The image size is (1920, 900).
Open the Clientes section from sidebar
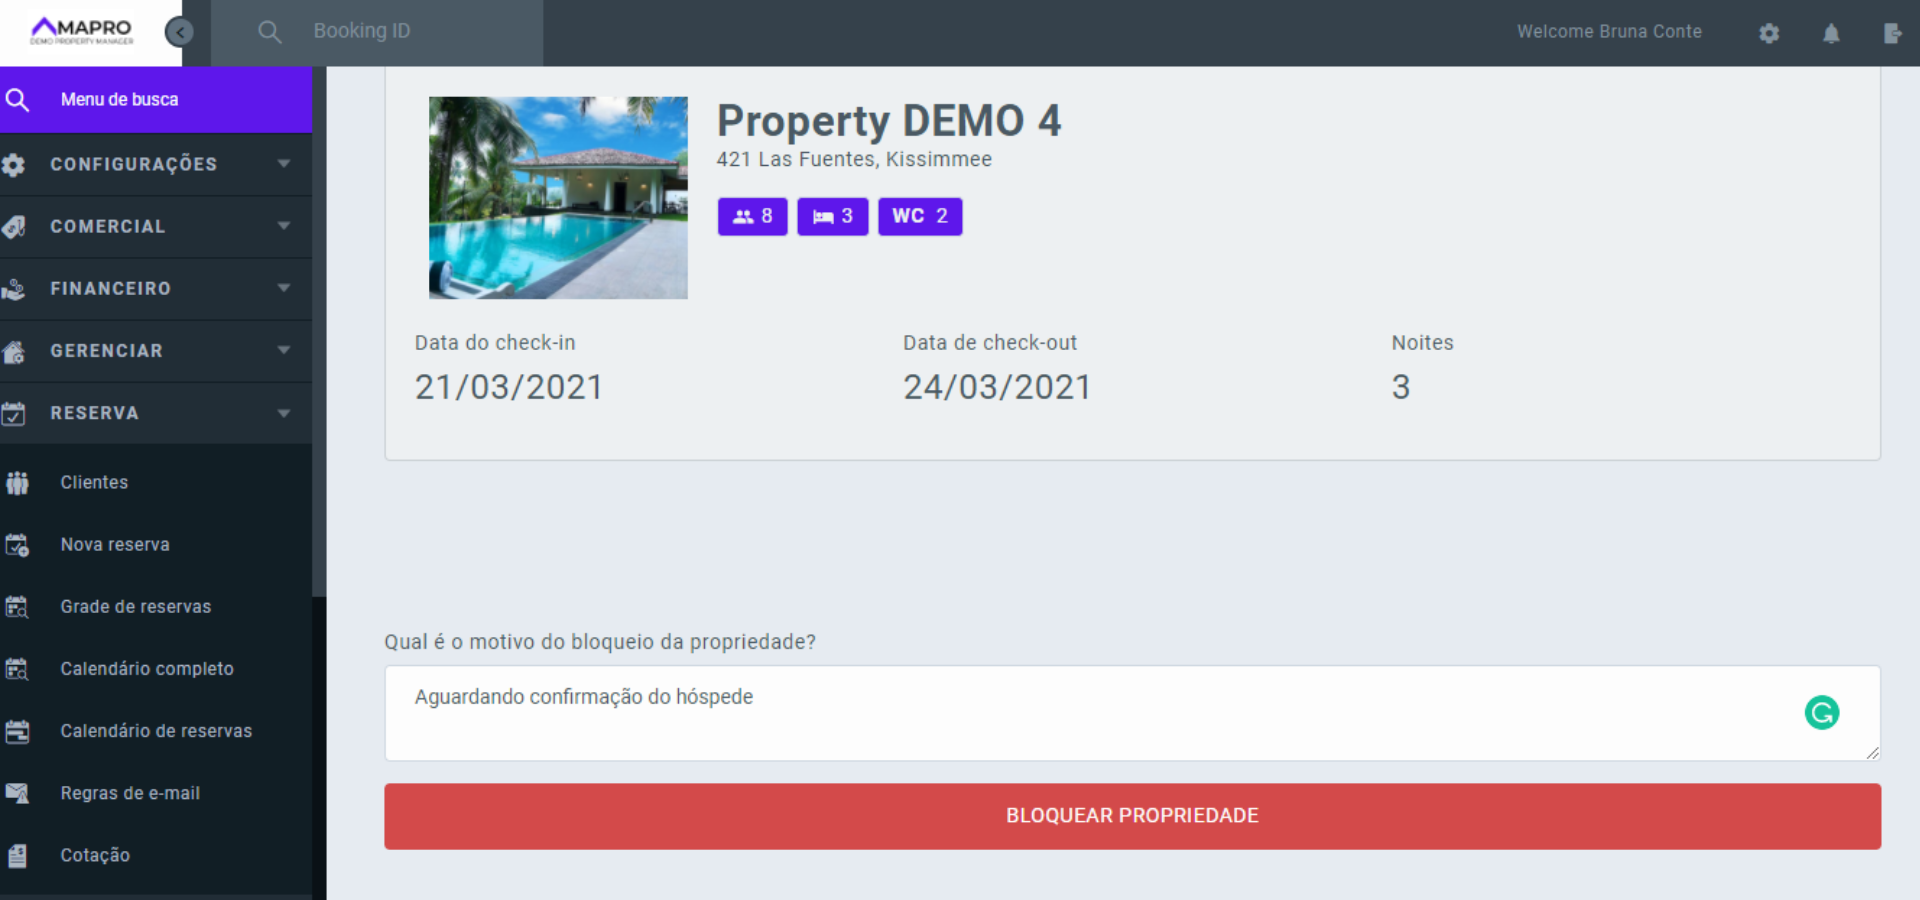pos(94,482)
